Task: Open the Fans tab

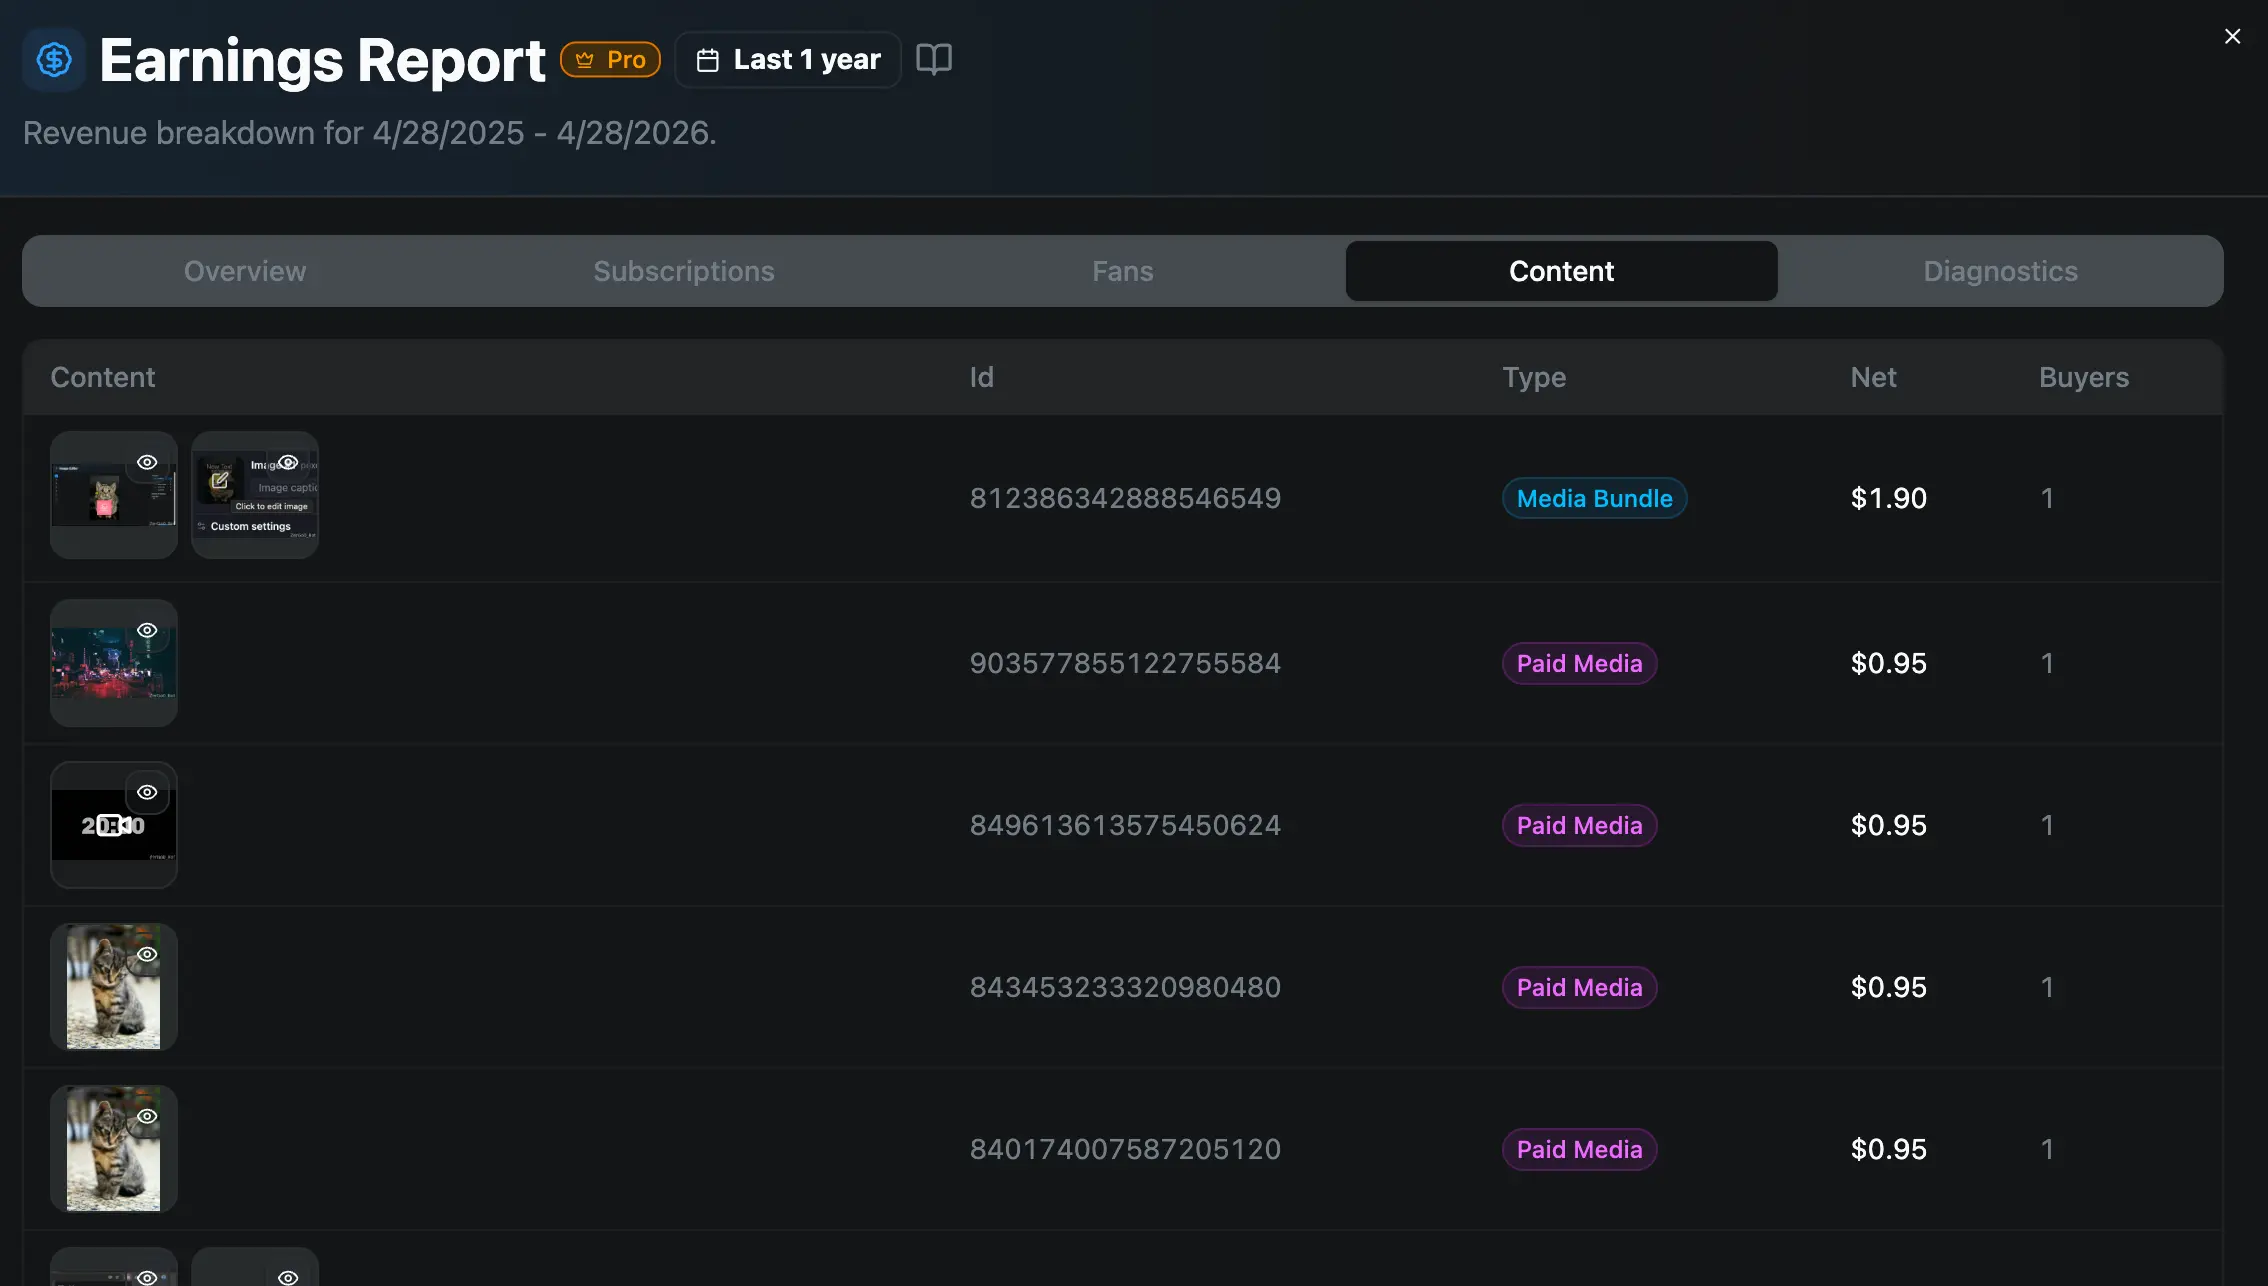Action: [x=1123, y=271]
